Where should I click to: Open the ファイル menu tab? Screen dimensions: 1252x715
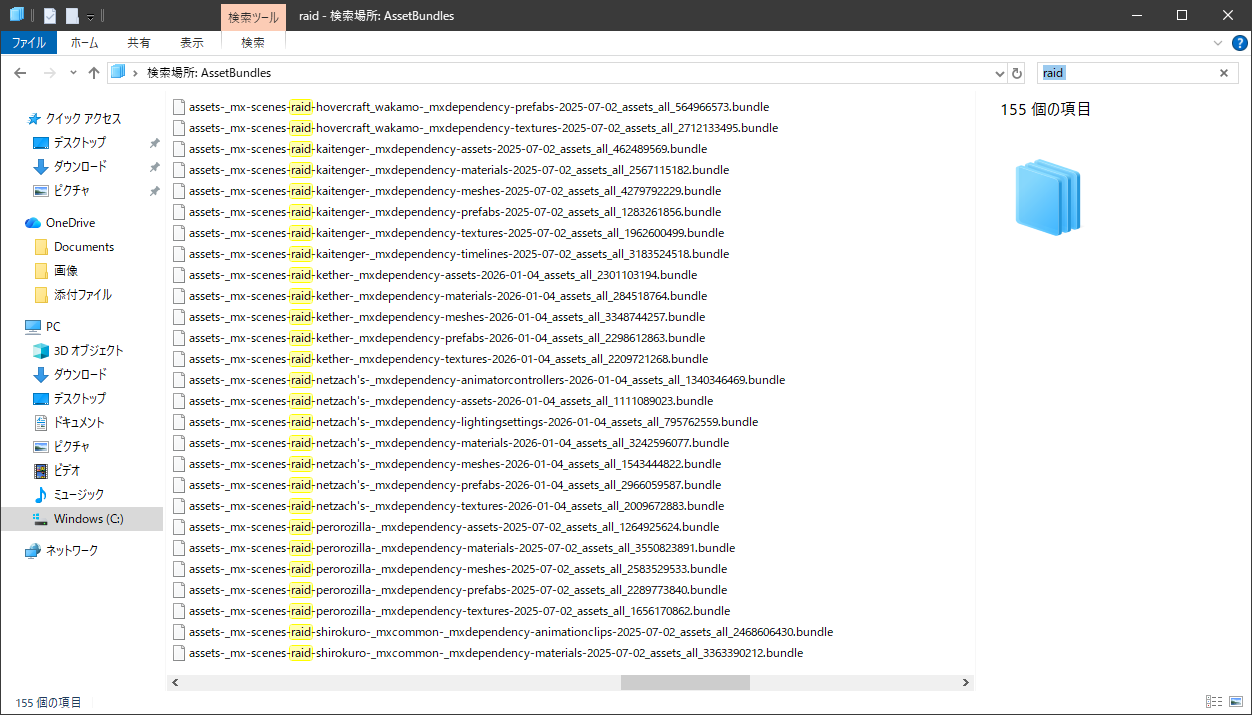[x=28, y=43]
